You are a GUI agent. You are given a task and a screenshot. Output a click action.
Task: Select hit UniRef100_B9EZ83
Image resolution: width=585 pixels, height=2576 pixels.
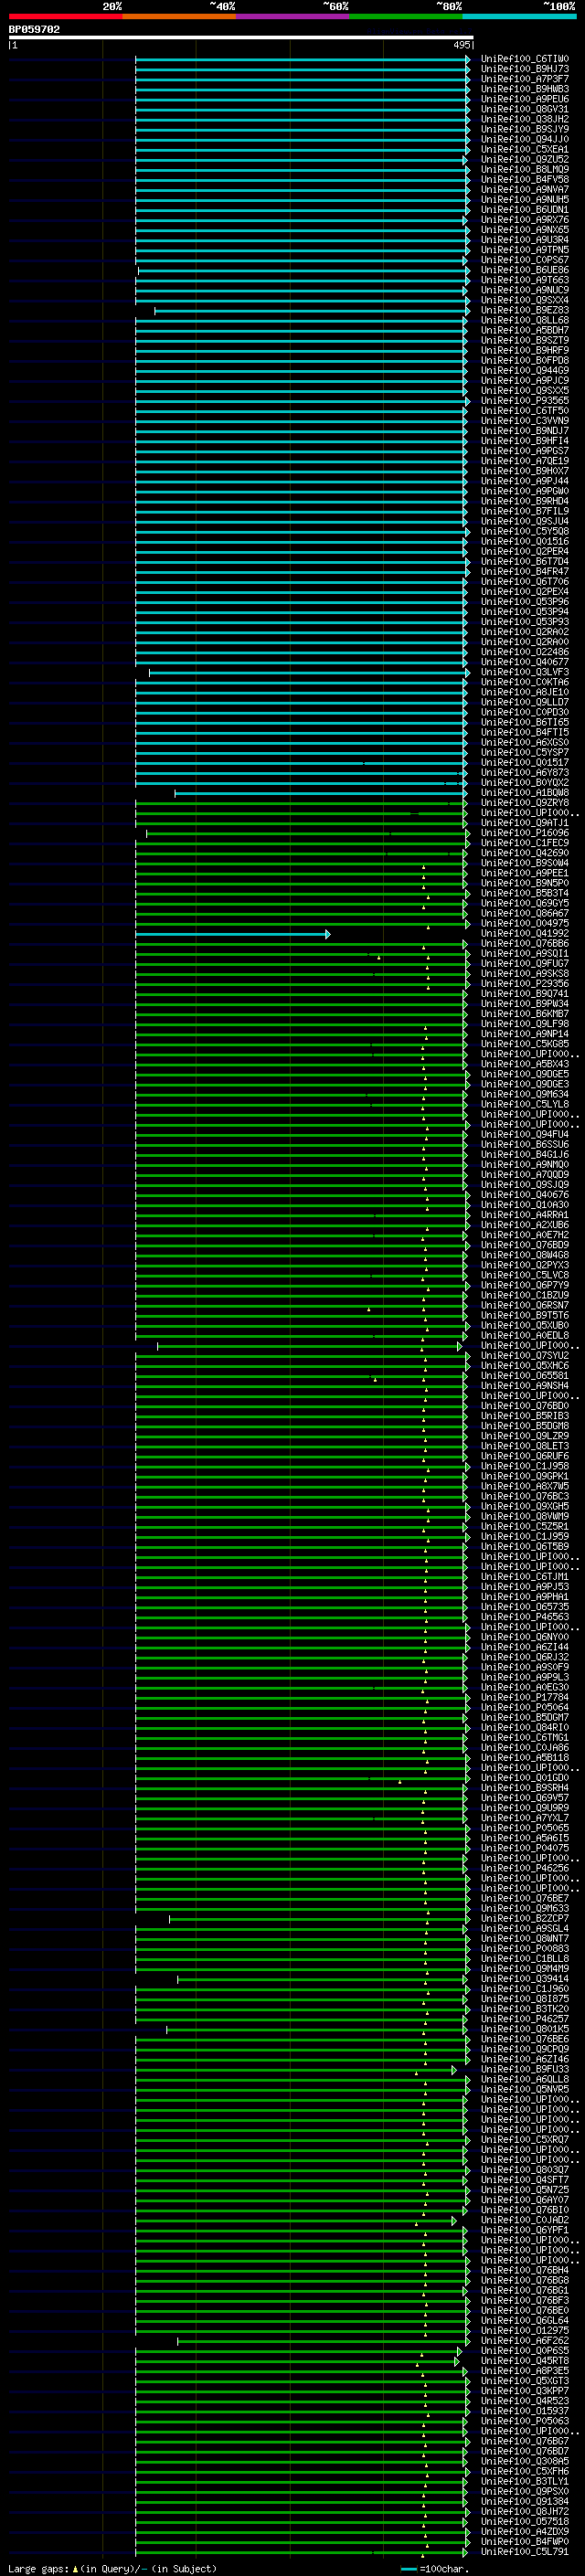click(525, 310)
